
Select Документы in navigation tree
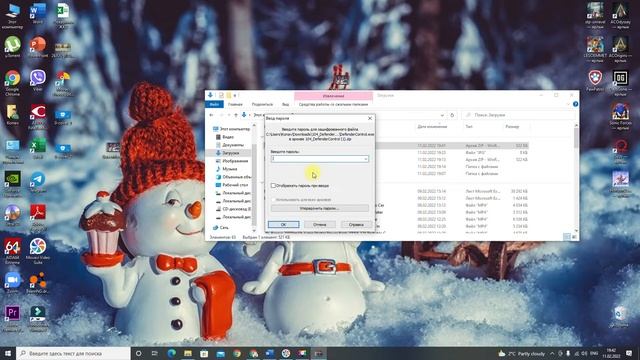point(233,145)
